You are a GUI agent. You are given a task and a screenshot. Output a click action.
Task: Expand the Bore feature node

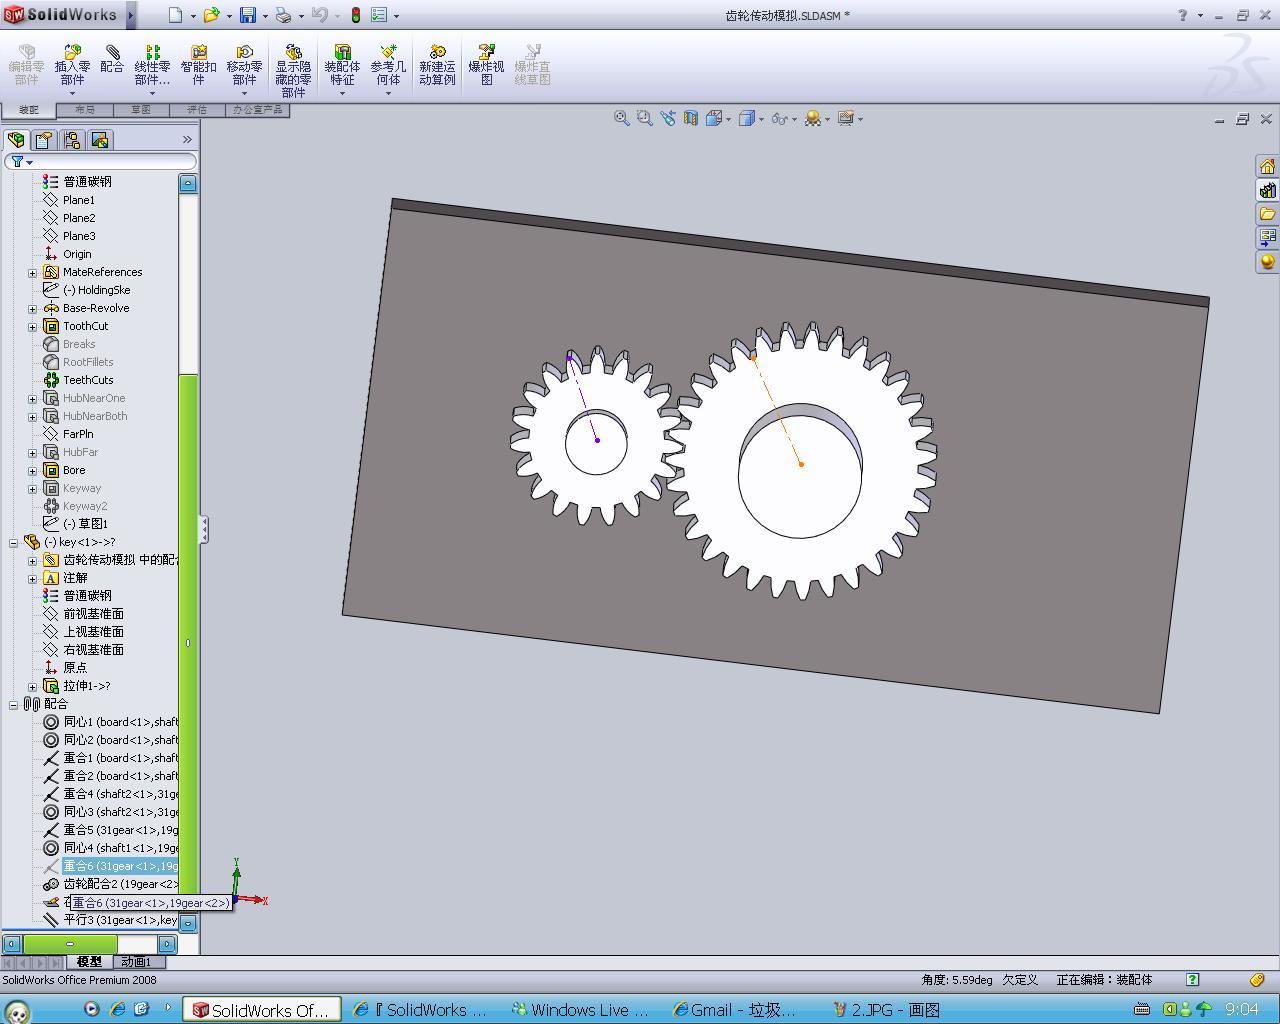click(33, 470)
